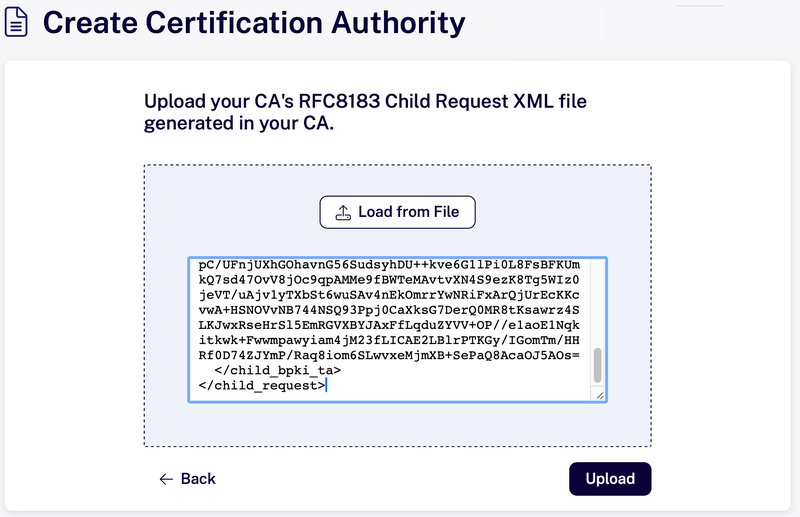Place cursor after the closing child_request tag
The image size is (800, 517).
click(326, 385)
